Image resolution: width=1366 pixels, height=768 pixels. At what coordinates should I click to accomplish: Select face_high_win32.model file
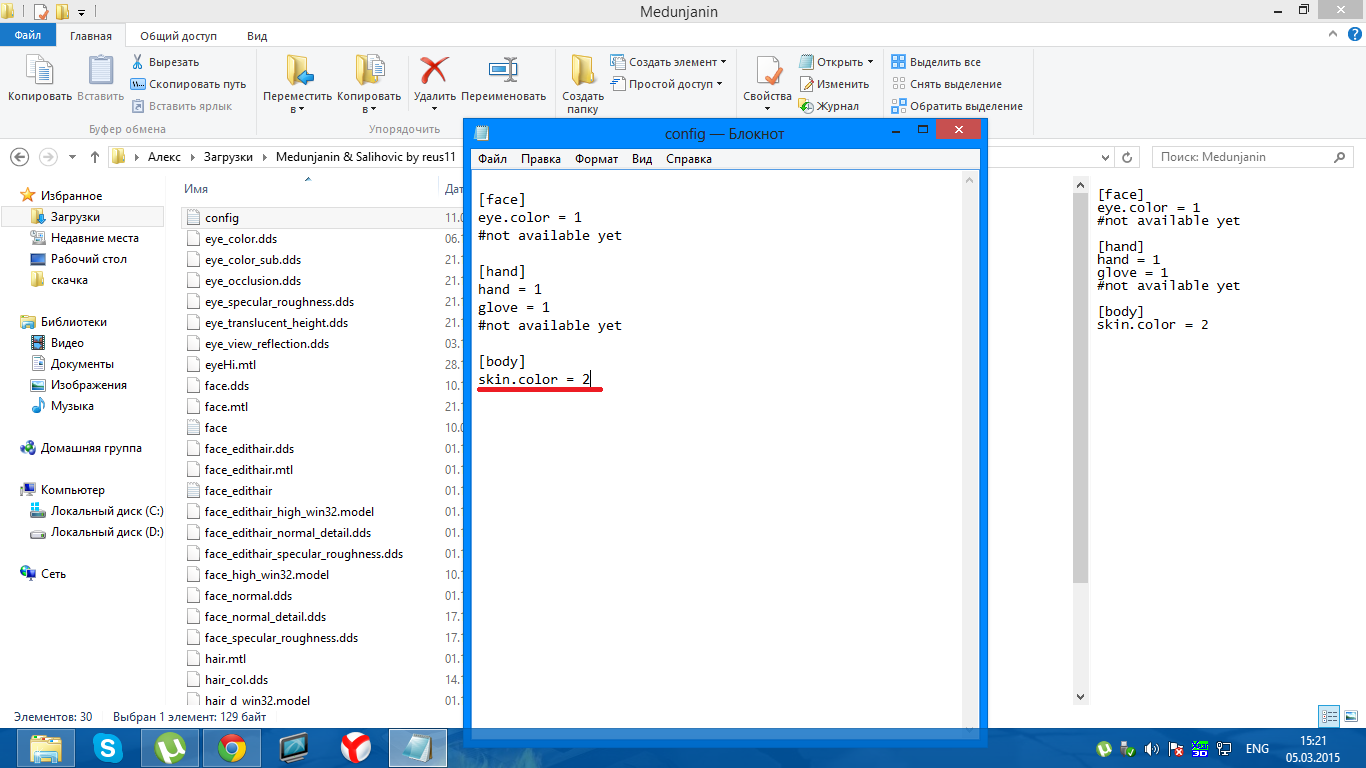coord(267,575)
